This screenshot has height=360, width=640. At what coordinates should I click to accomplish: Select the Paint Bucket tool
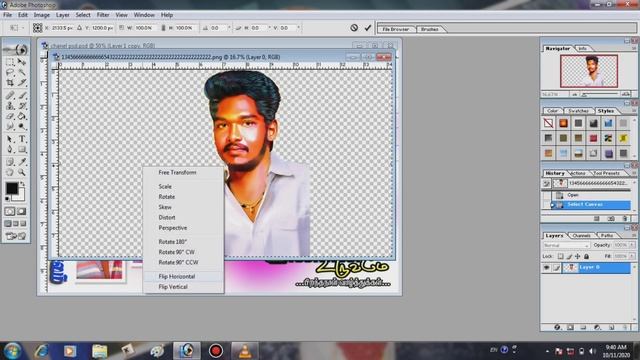click(x=22, y=116)
